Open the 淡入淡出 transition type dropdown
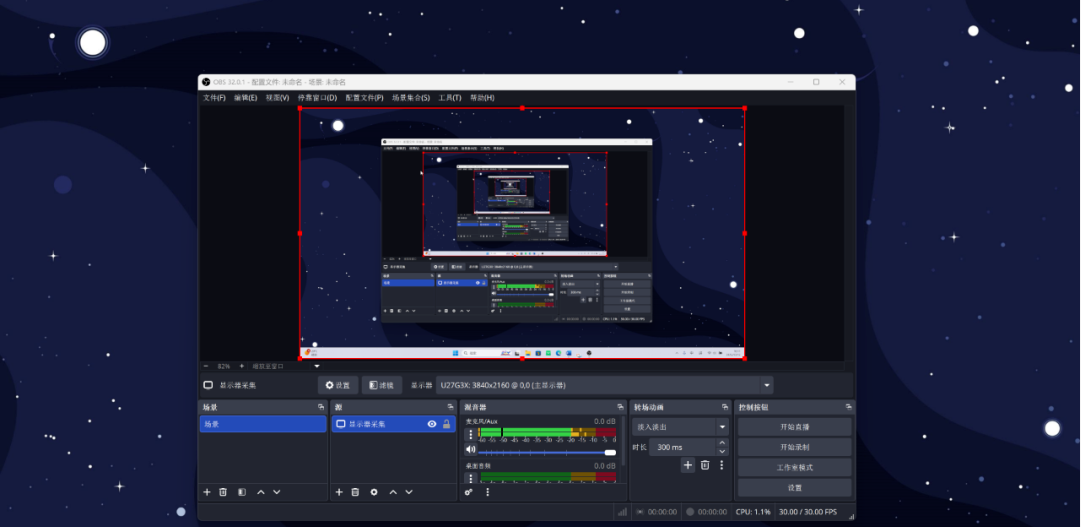1081x527 pixels. [680, 427]
